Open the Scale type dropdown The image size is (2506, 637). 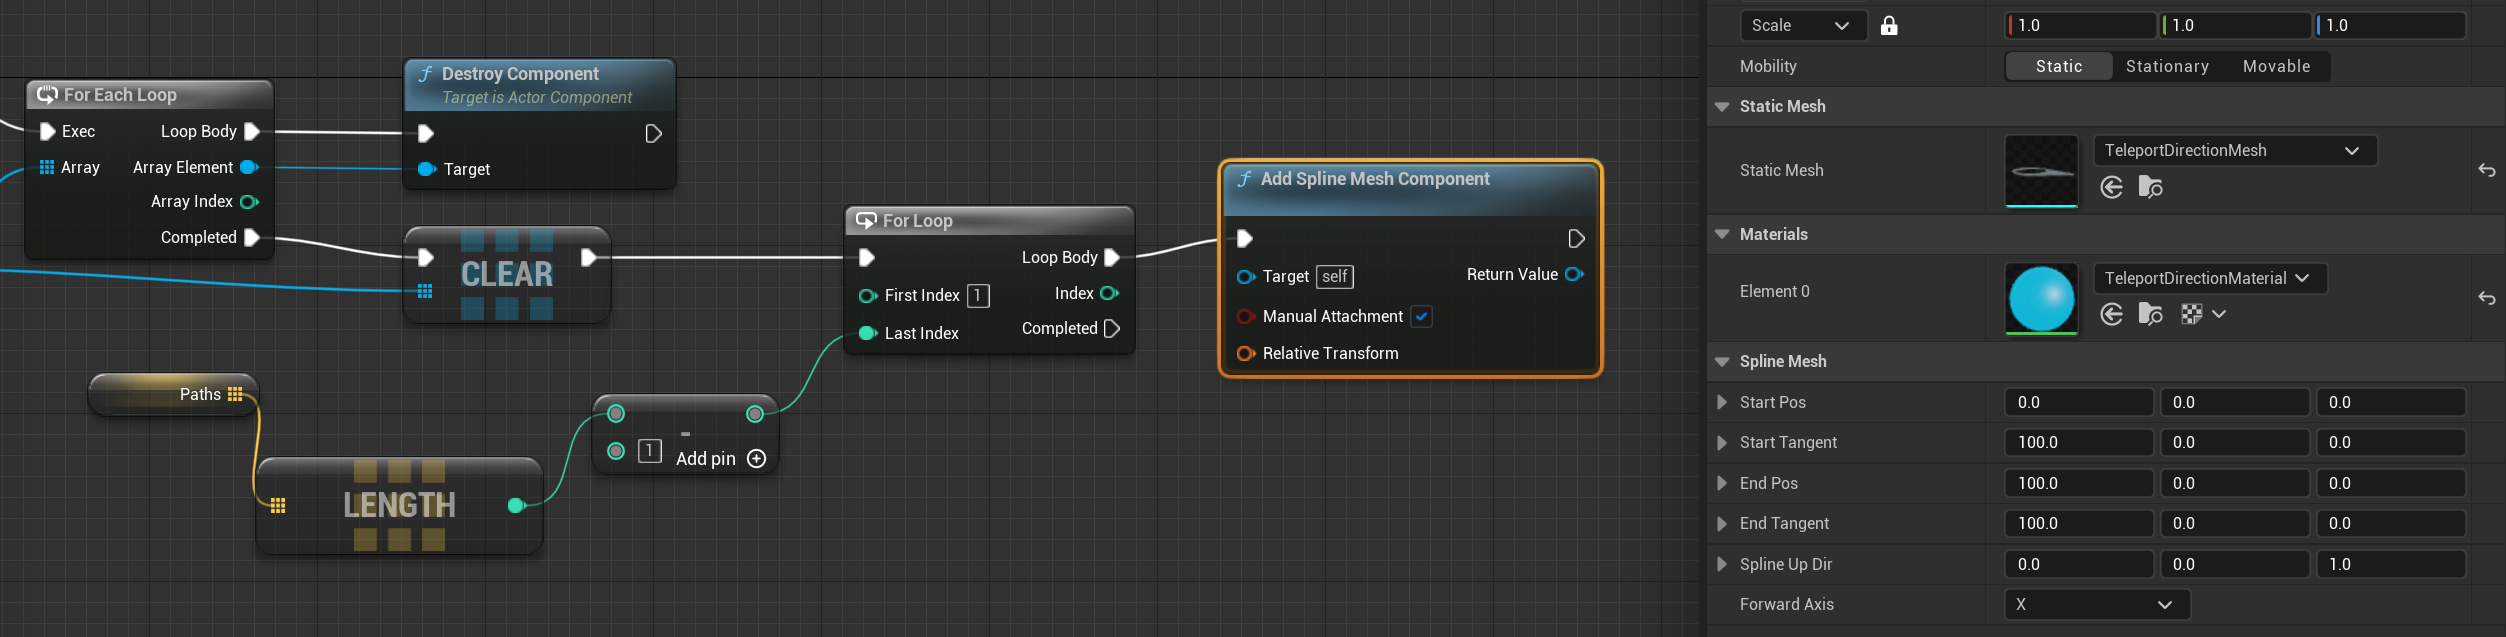[x=1803, y=26]
